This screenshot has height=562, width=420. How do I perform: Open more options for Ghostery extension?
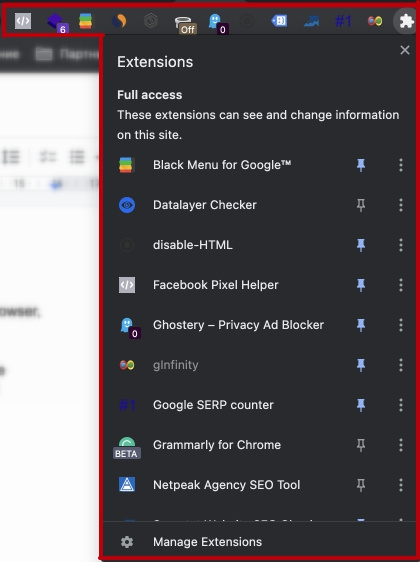pyautogui.click(x=401, y=325)
